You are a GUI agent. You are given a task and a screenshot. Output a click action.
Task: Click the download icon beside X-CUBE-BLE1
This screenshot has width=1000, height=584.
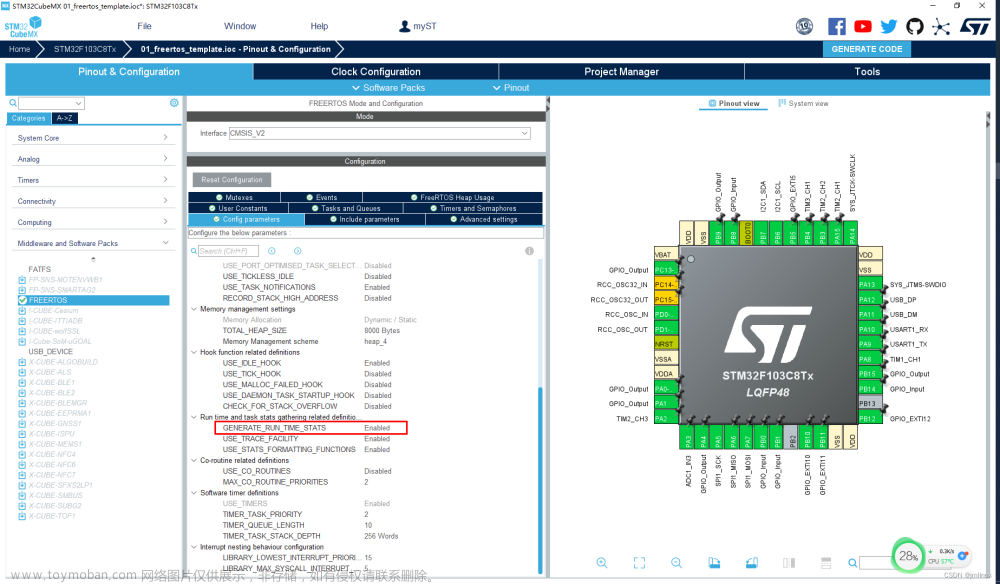point(22,383)
